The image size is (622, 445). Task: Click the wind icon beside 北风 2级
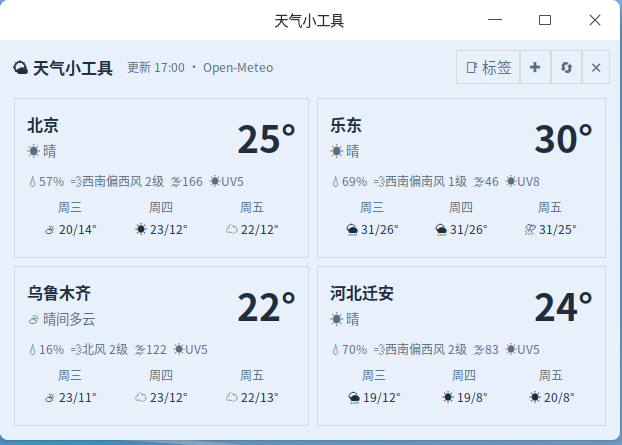click(x=76, y=350)
